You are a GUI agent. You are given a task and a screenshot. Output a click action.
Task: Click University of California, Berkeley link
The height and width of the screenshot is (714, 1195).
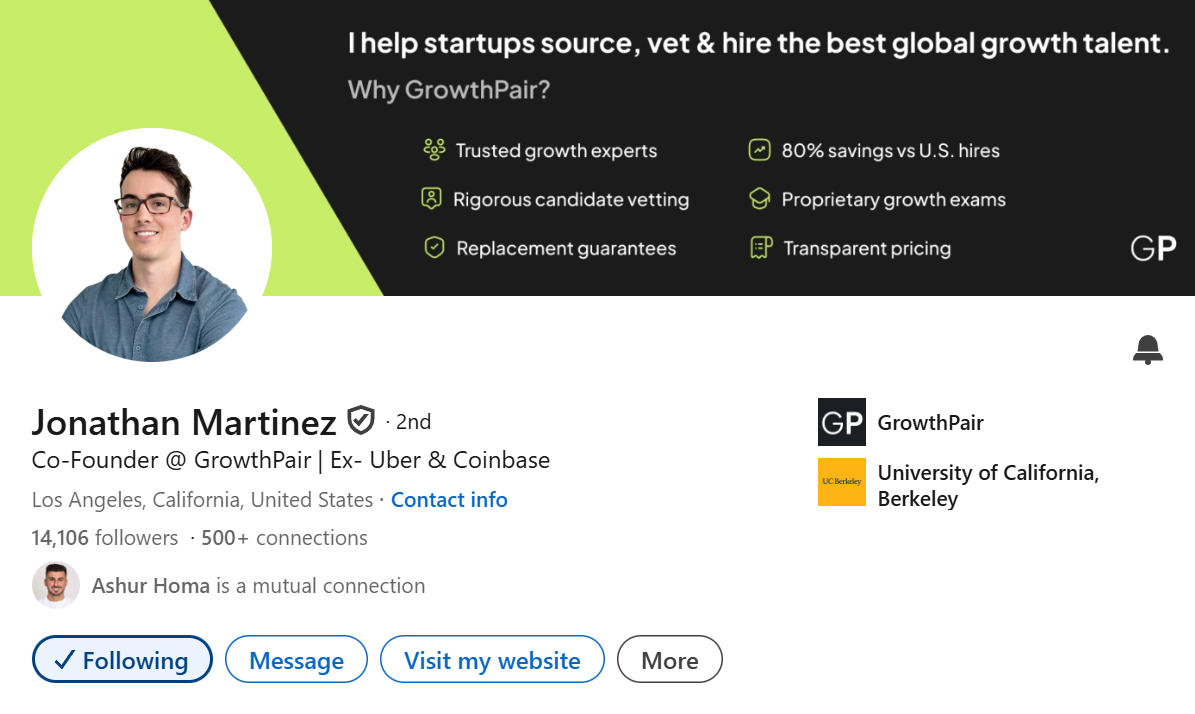coord(988,485)
